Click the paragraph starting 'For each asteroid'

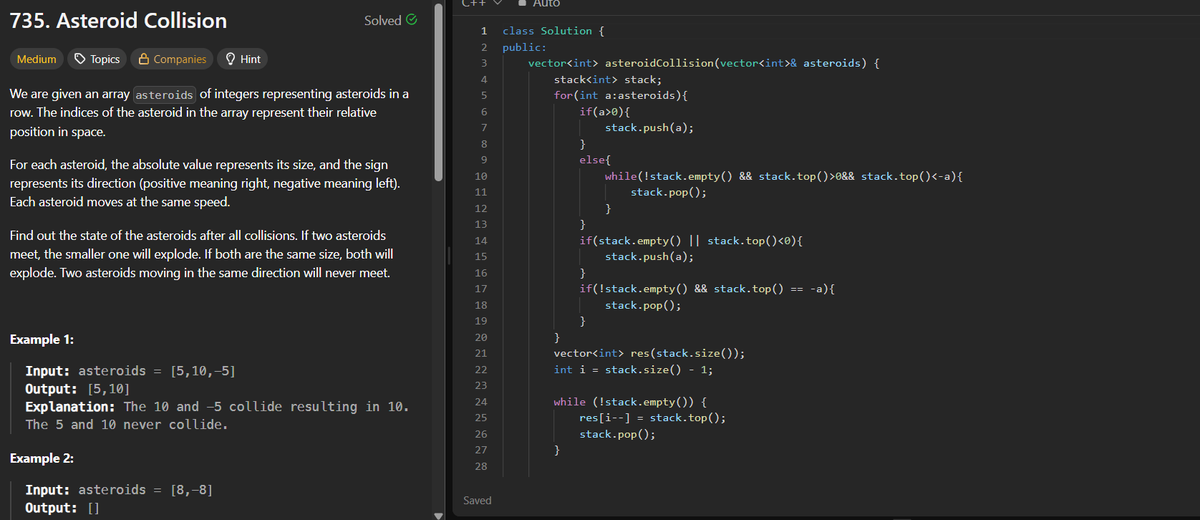click(x=204, y=183)
